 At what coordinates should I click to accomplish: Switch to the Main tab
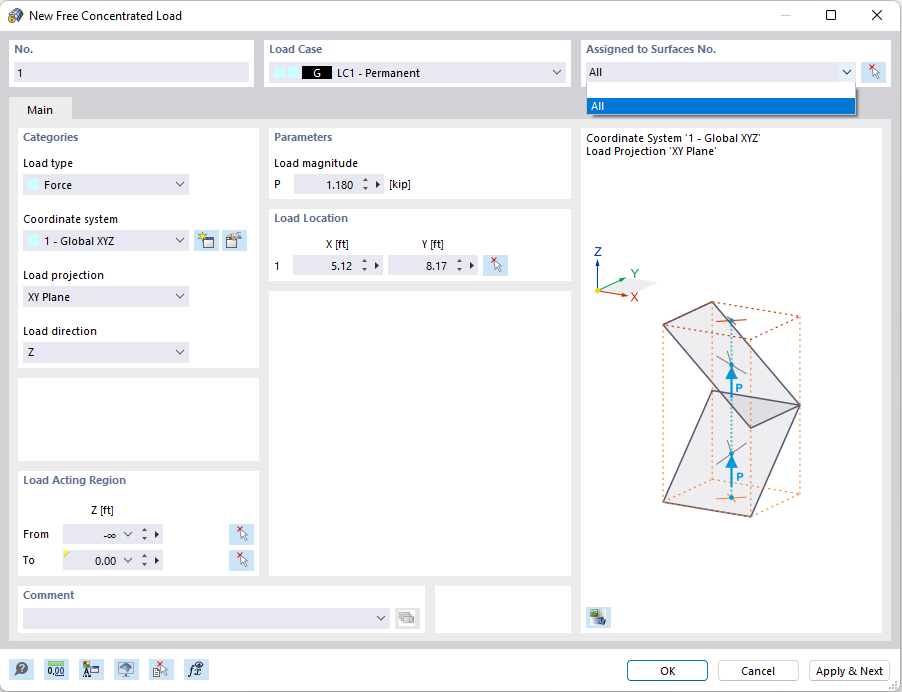(x=40, y=110)
